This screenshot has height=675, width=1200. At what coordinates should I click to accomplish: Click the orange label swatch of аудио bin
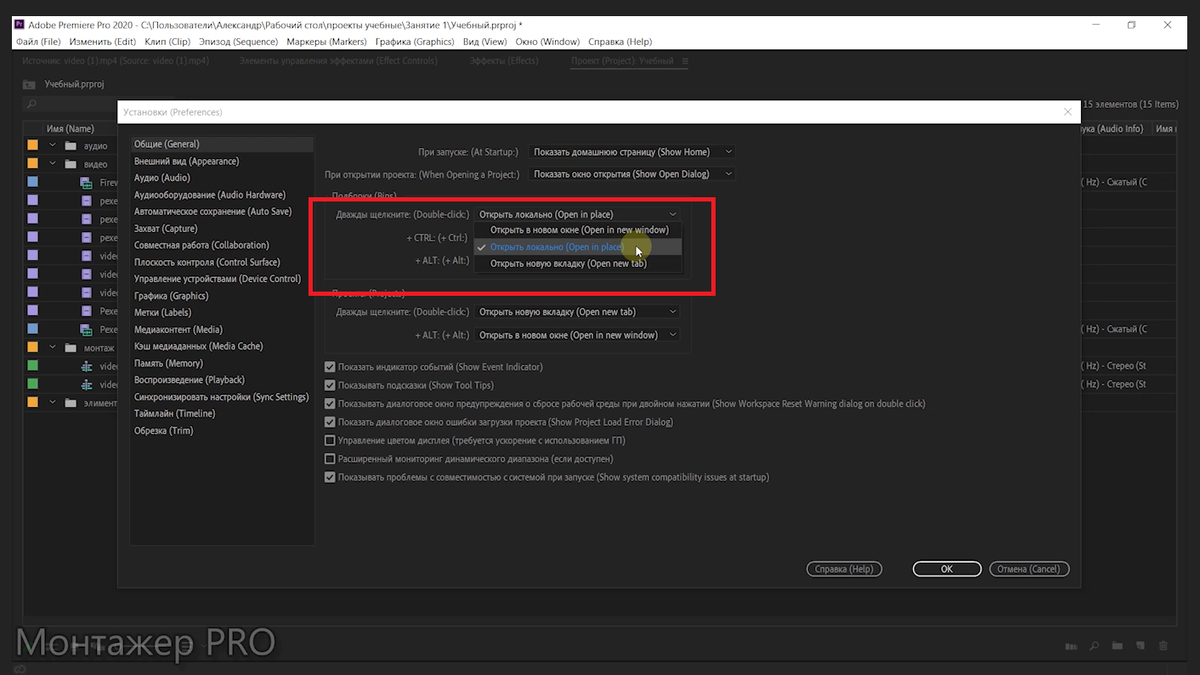tap(33, 146)
